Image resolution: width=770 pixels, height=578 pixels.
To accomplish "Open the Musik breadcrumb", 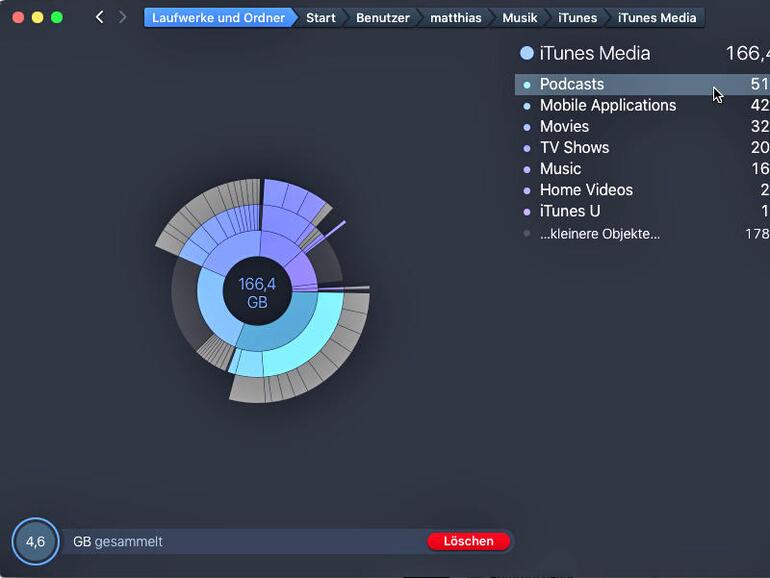I will point(519,18).
